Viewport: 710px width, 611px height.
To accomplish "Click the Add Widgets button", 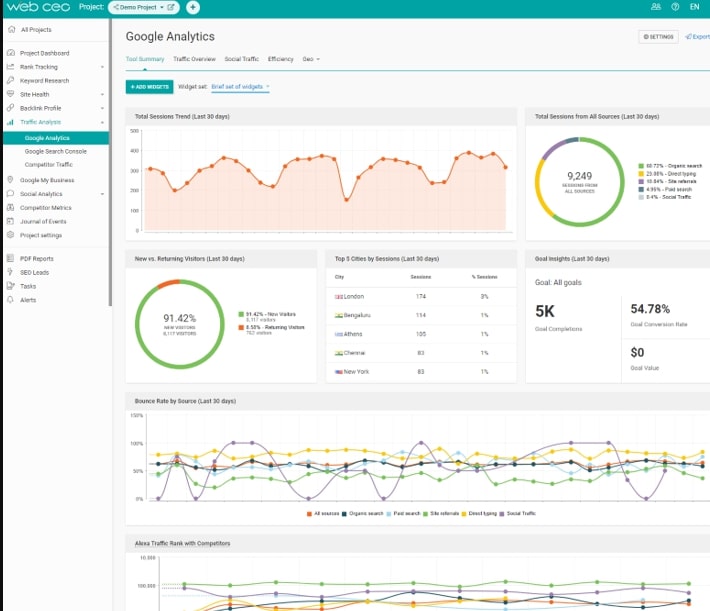I will coord(149,87).
